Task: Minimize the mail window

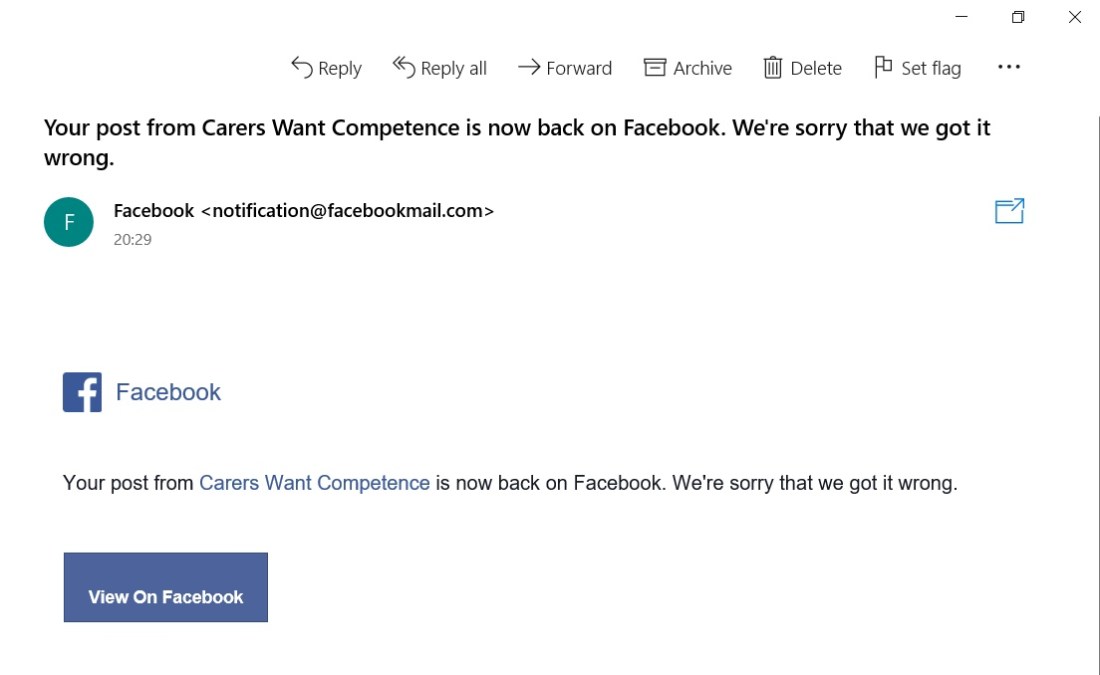Action: point(962,17)
